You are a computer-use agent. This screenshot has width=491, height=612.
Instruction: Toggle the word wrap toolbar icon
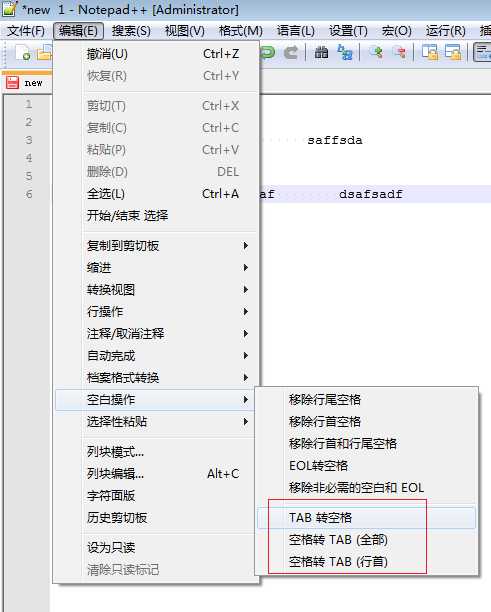[x=482, y=52]
